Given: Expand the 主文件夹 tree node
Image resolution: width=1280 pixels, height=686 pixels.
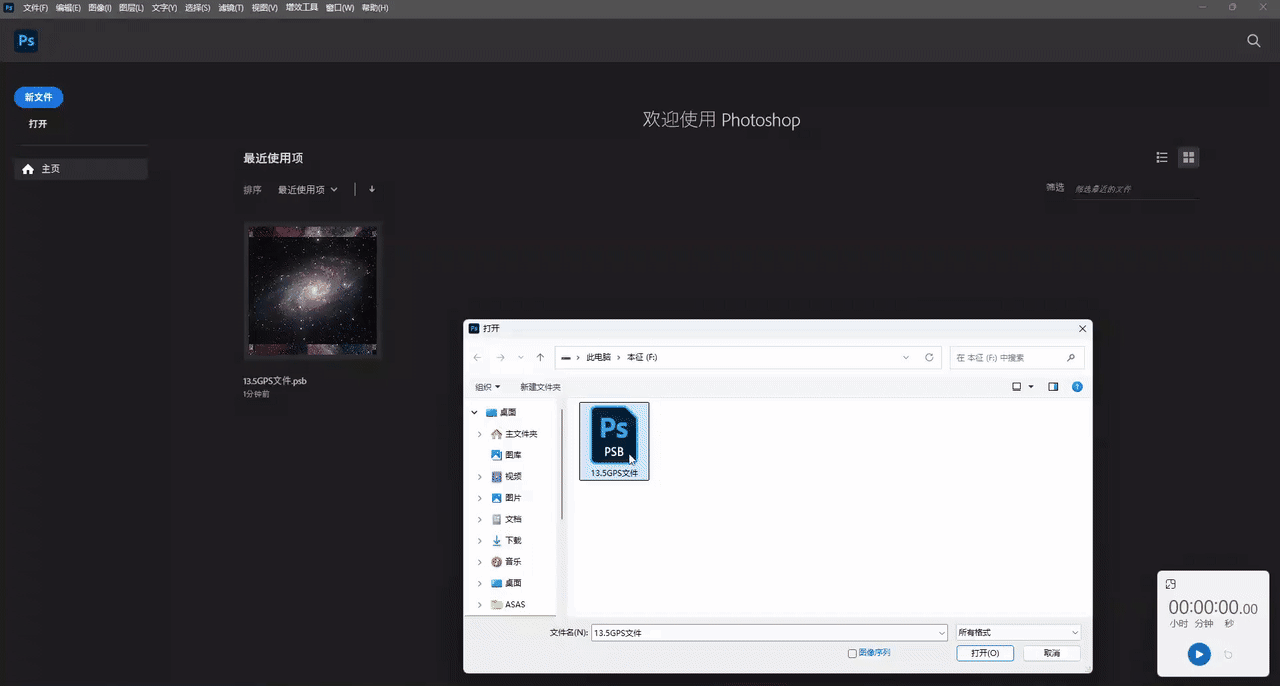Looking at the screenshot, I should 480,434.
